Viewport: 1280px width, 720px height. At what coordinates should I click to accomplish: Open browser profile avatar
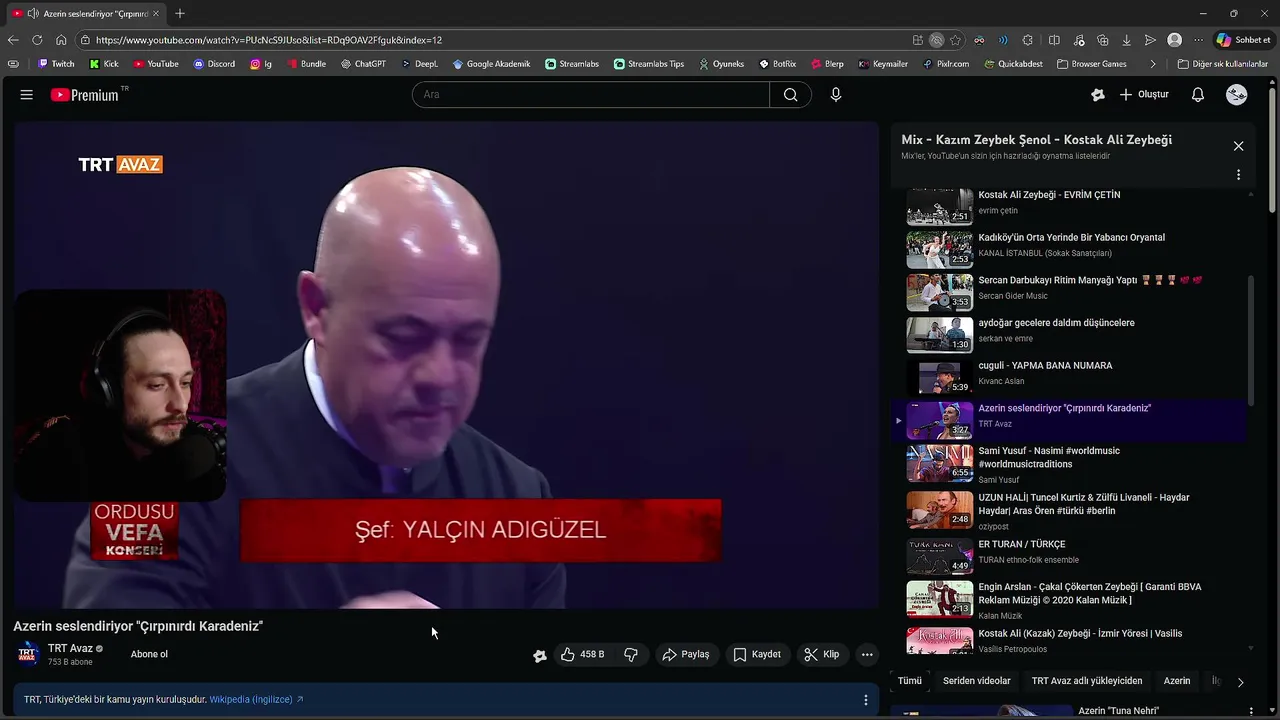click(1175, 40)
